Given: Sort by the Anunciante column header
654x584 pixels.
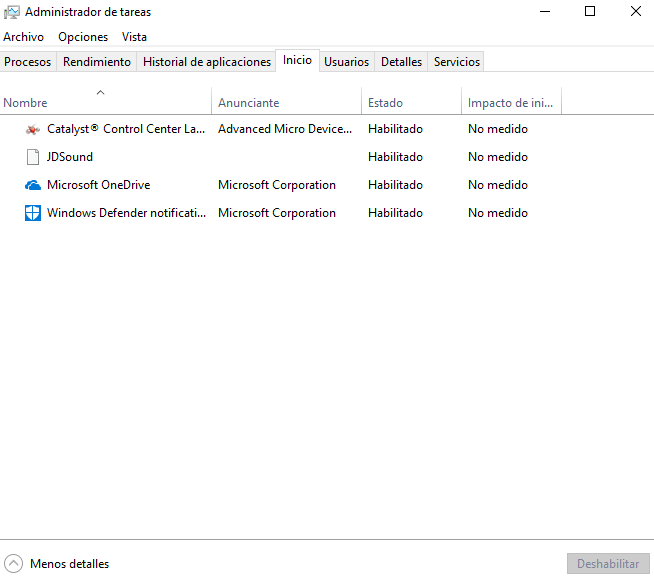Looking at the screenshot, I should (287, 101).
